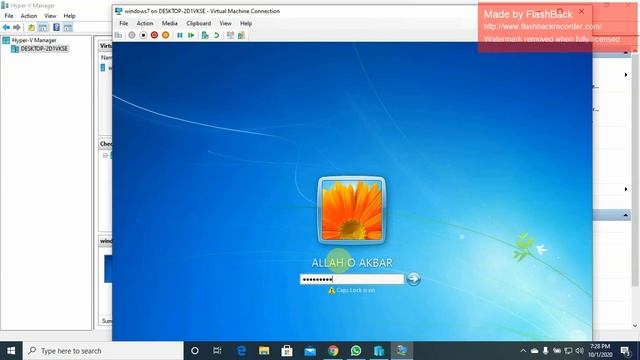Click the last icon on VM toolbar
The image size is (640, 360).
tap(242, 36)
